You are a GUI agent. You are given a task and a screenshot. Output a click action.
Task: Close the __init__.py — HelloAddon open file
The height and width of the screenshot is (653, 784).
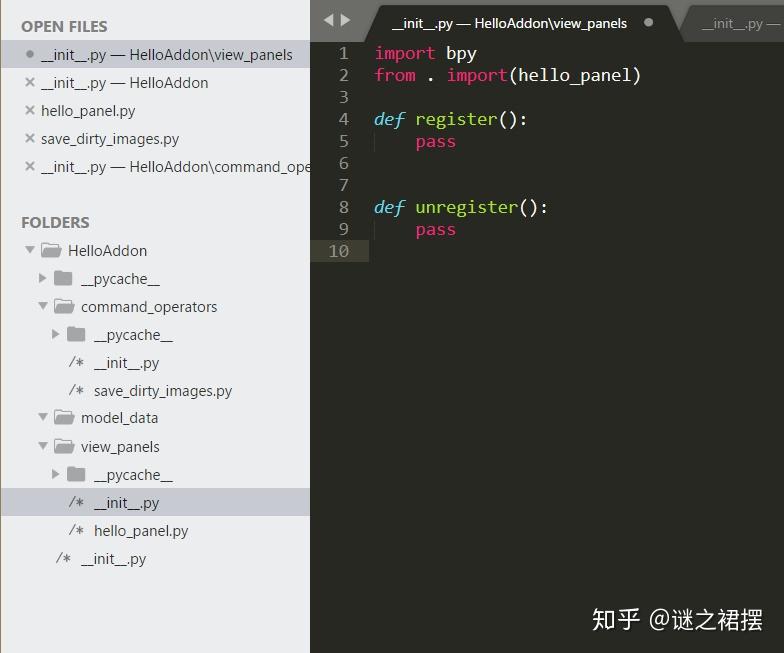30,82
